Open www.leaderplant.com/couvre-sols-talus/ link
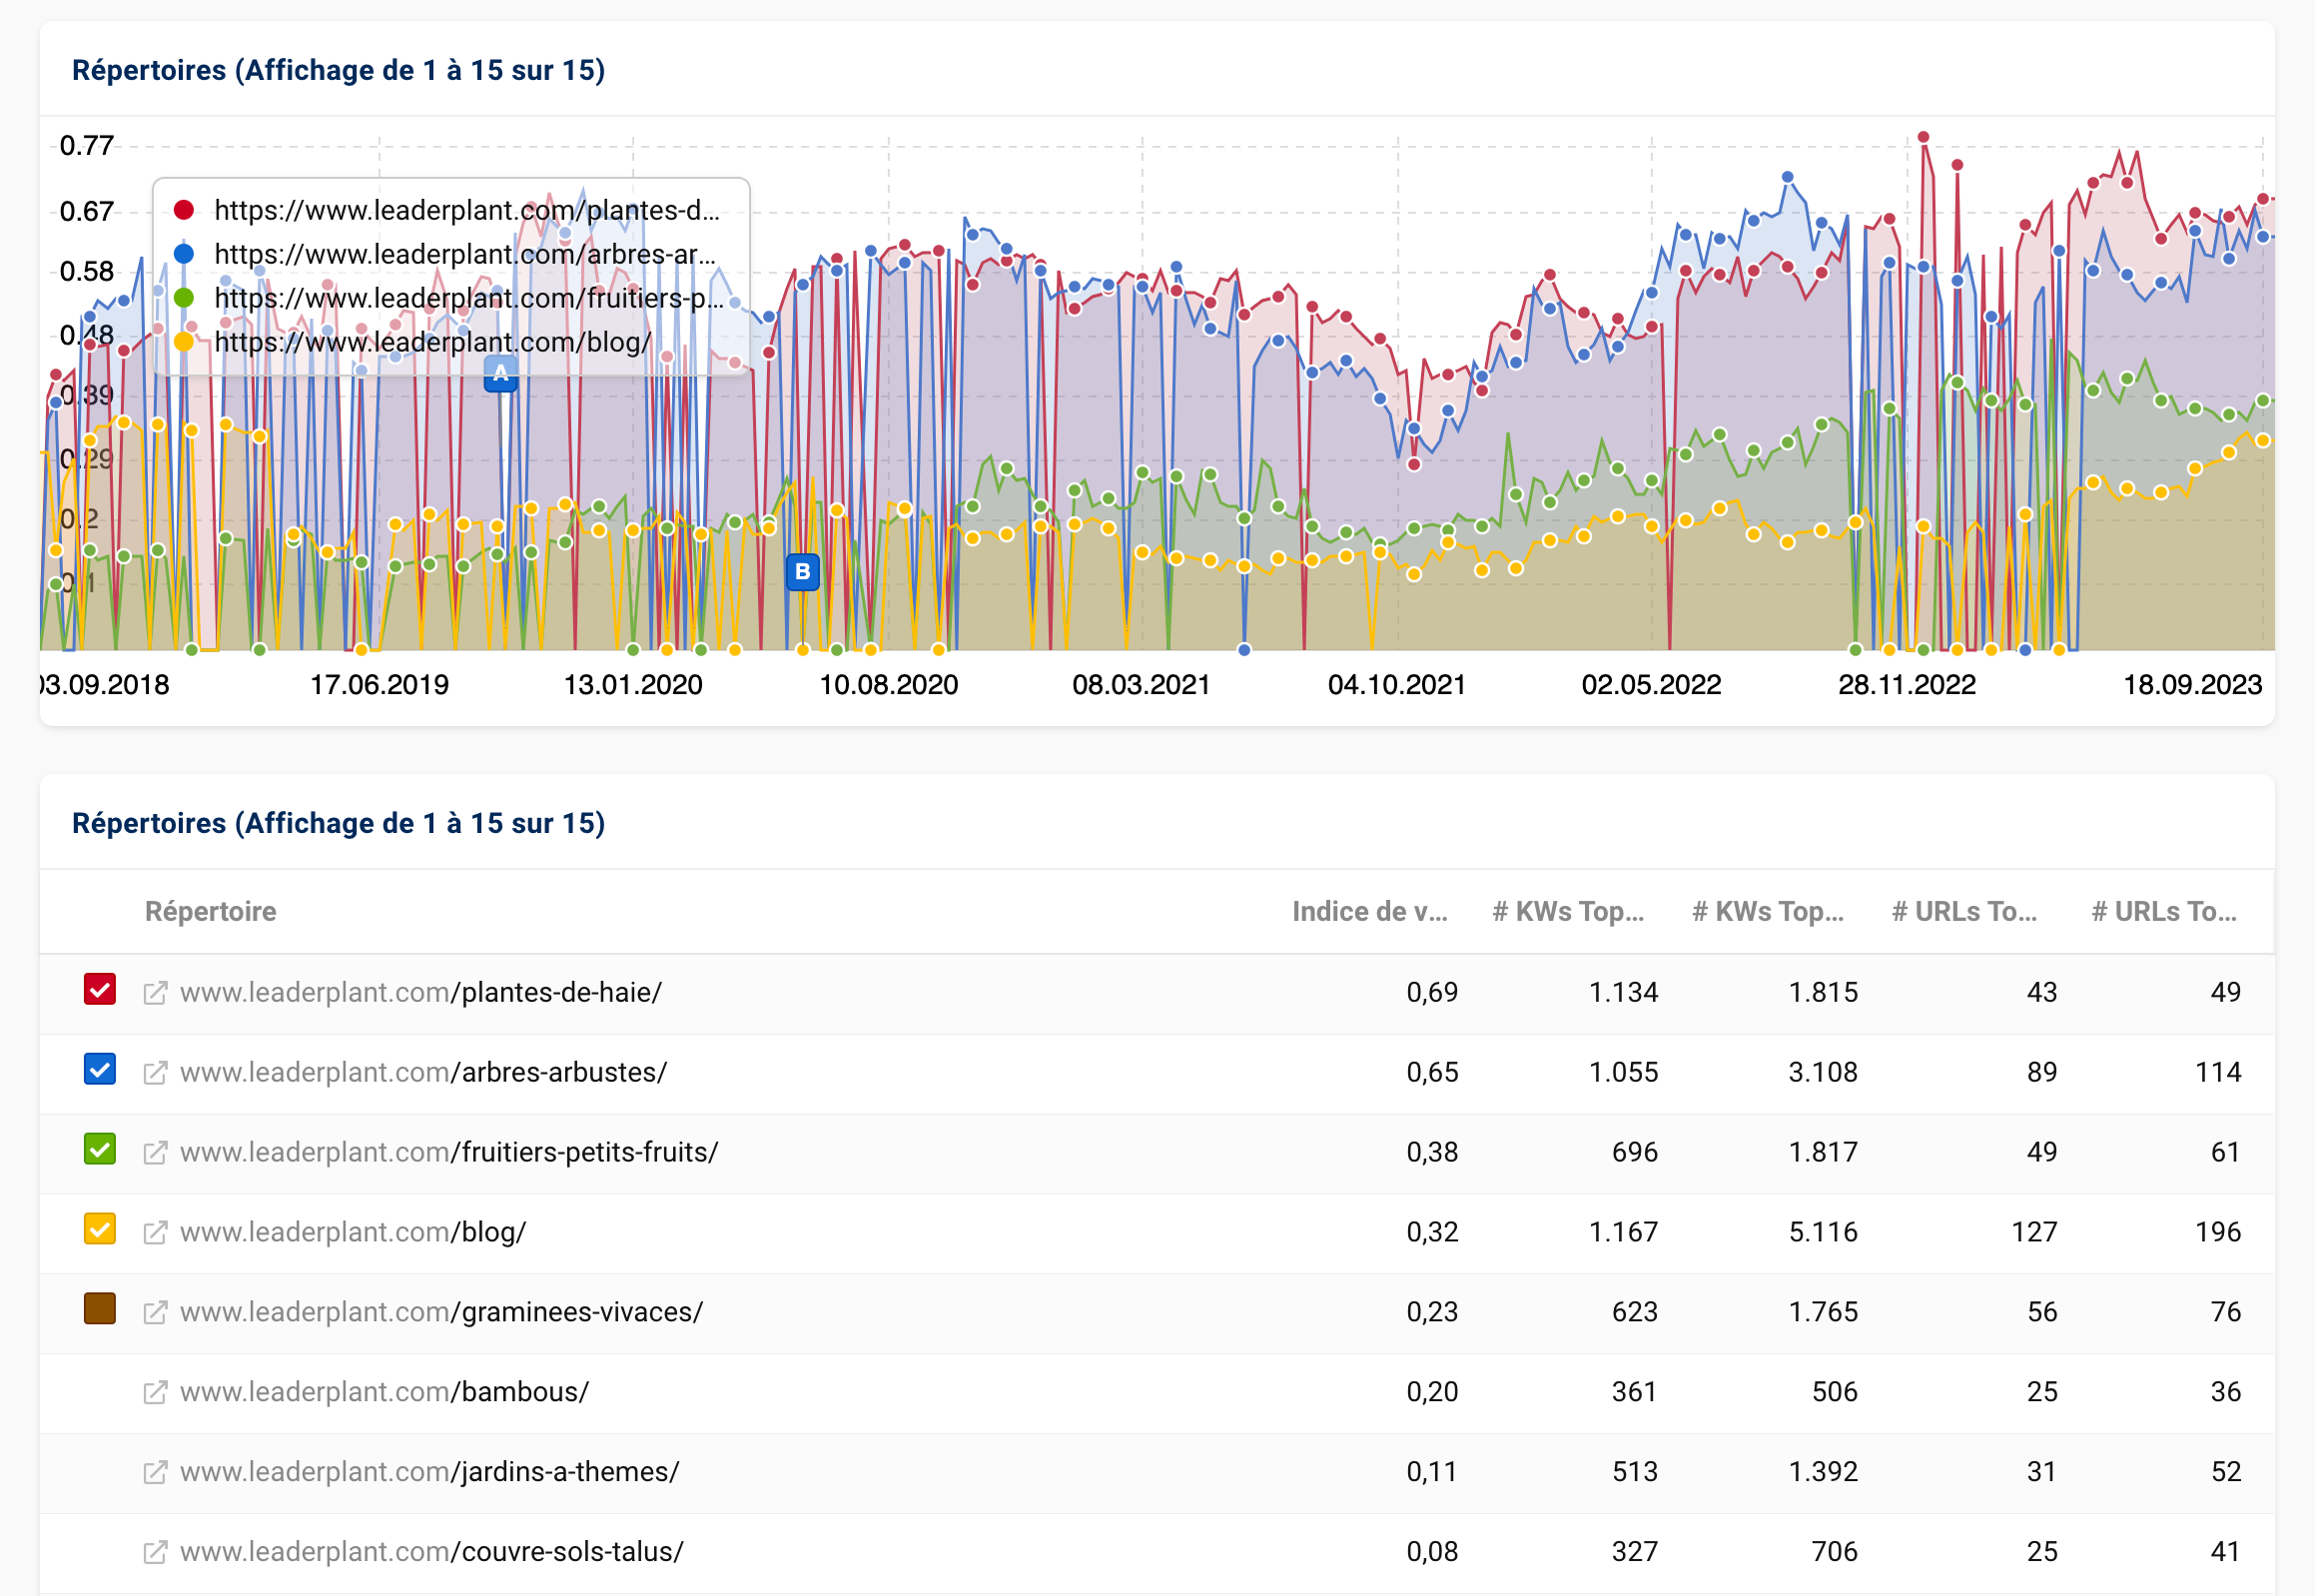 (x=432, y=1553)
